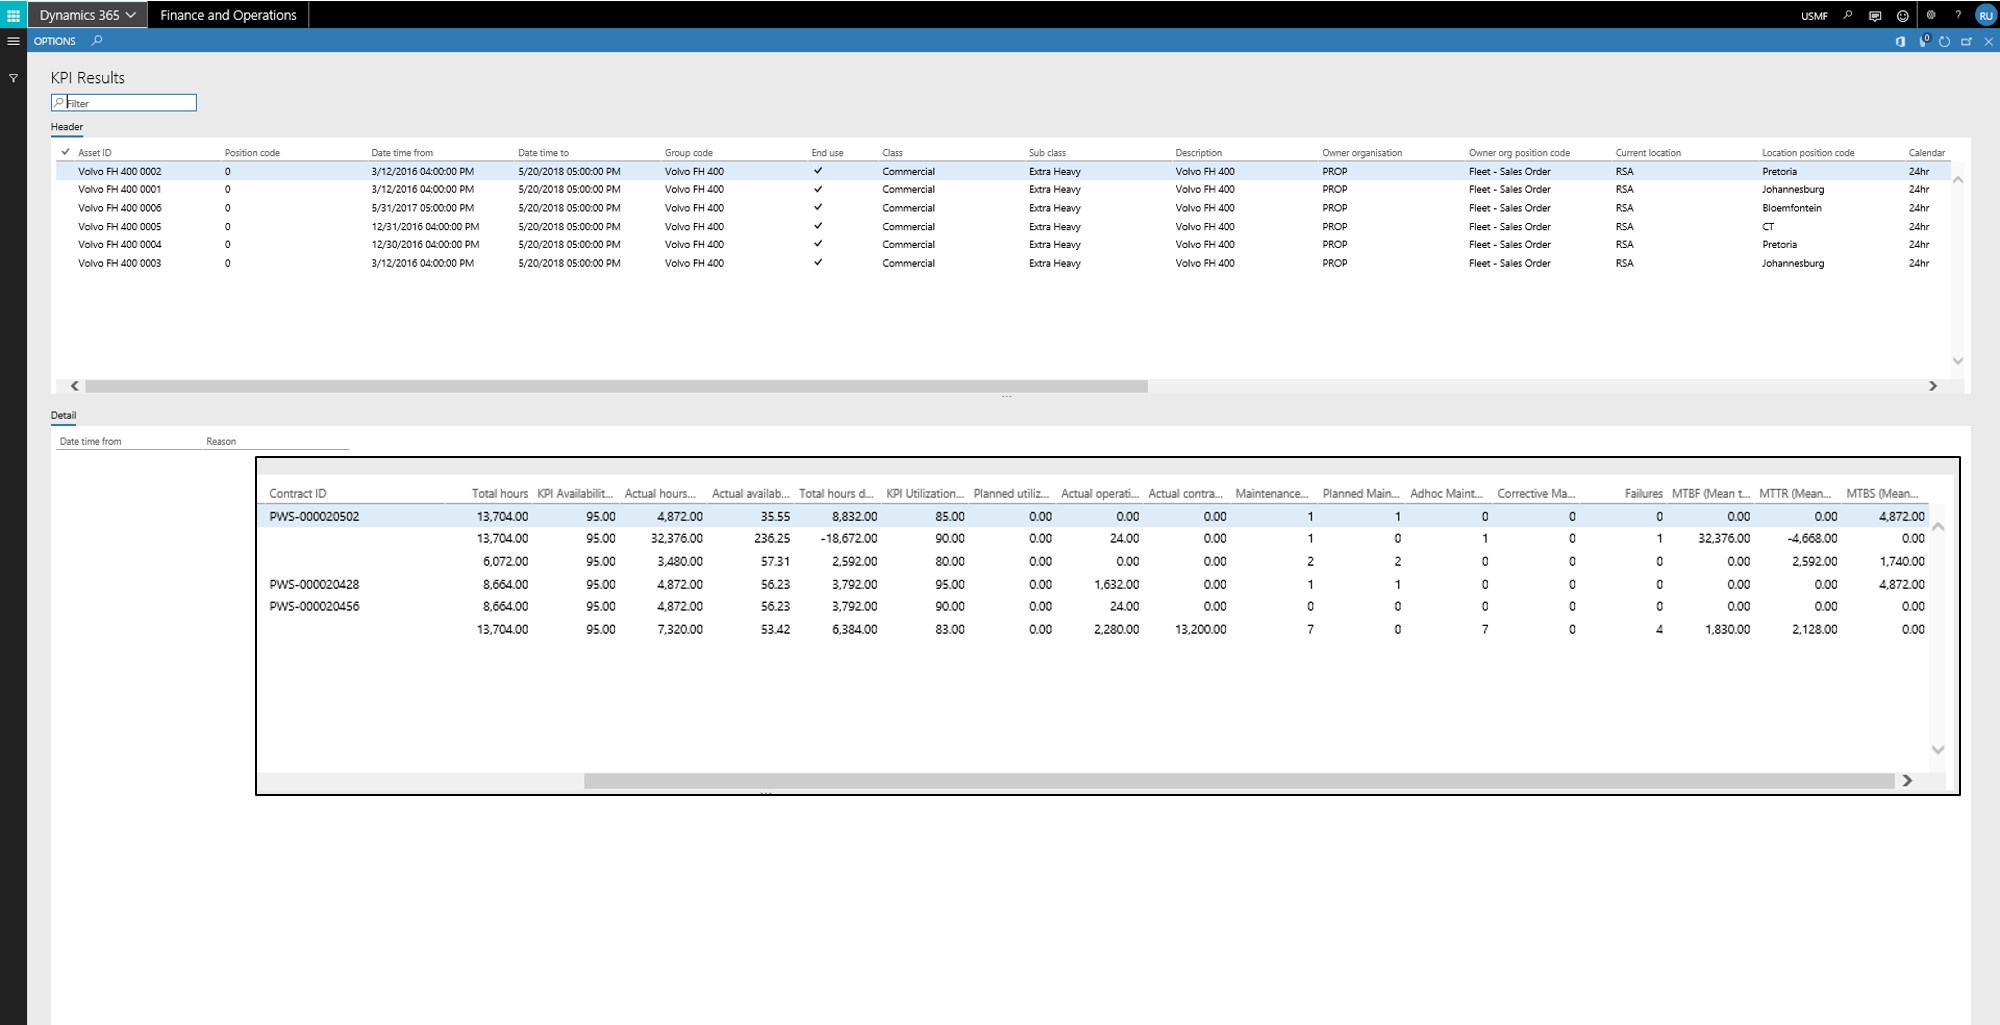Screen dimensions: 2000x1025
Task: Open the app launcher waffle icon
Action: coord(13,15)
